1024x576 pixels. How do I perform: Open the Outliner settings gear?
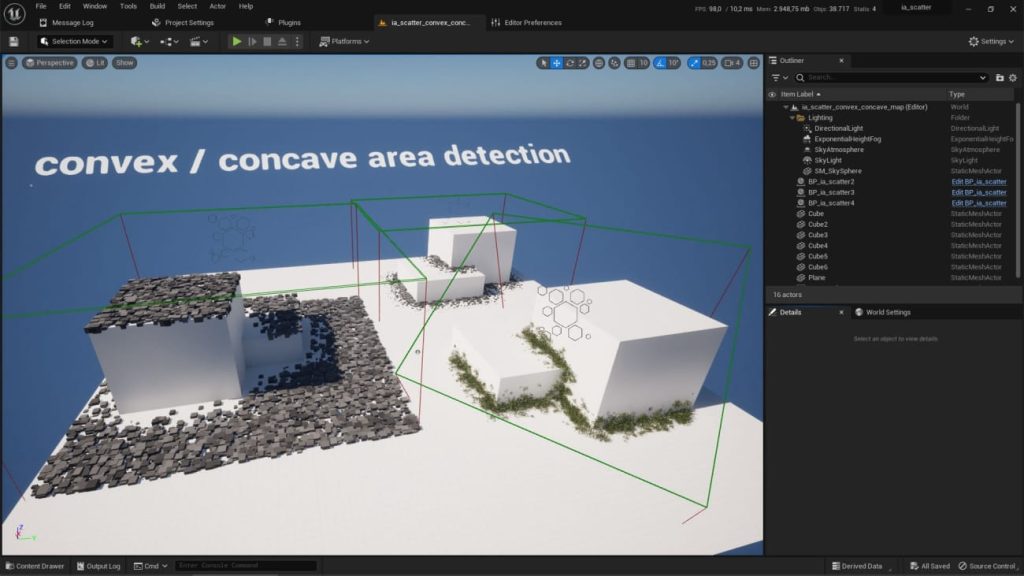tap(1013, 77)
